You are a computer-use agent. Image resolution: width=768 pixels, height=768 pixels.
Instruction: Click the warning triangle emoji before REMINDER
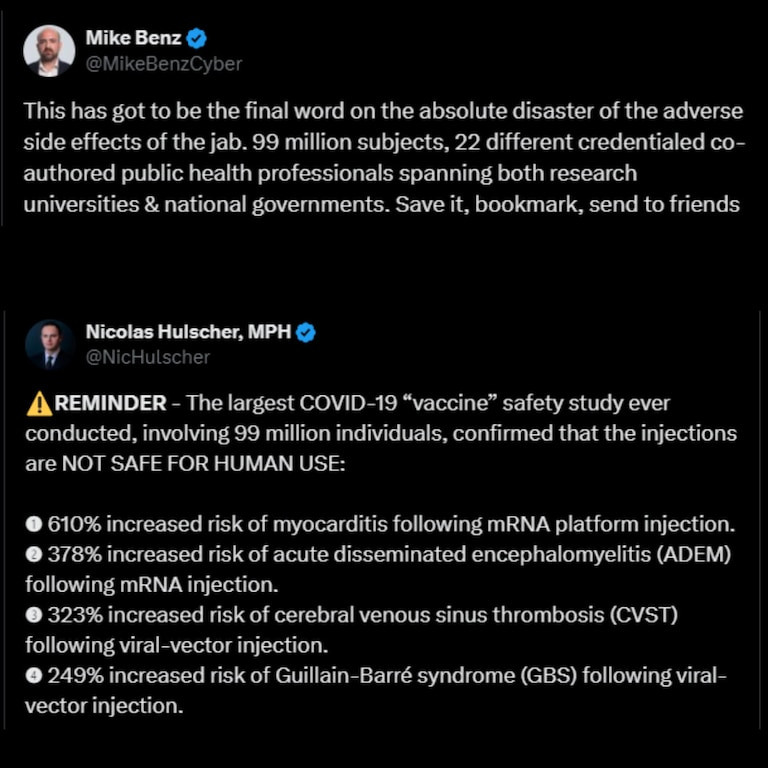point(39,404)
